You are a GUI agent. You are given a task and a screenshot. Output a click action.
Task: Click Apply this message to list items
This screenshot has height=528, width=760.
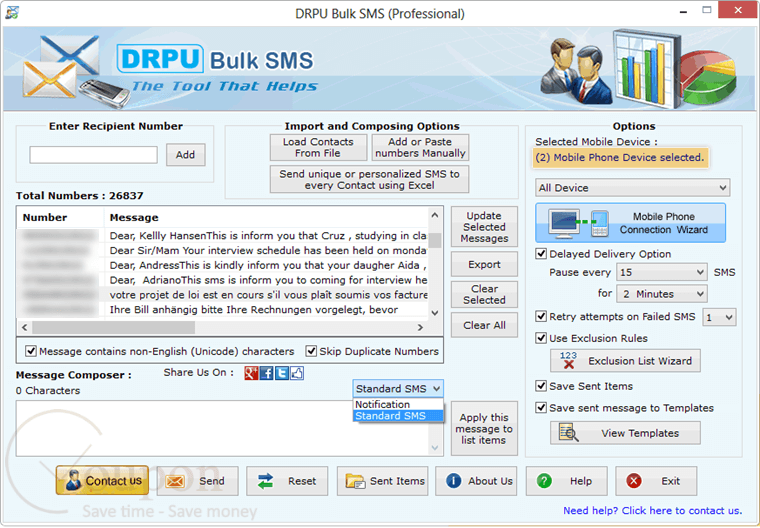484,429
